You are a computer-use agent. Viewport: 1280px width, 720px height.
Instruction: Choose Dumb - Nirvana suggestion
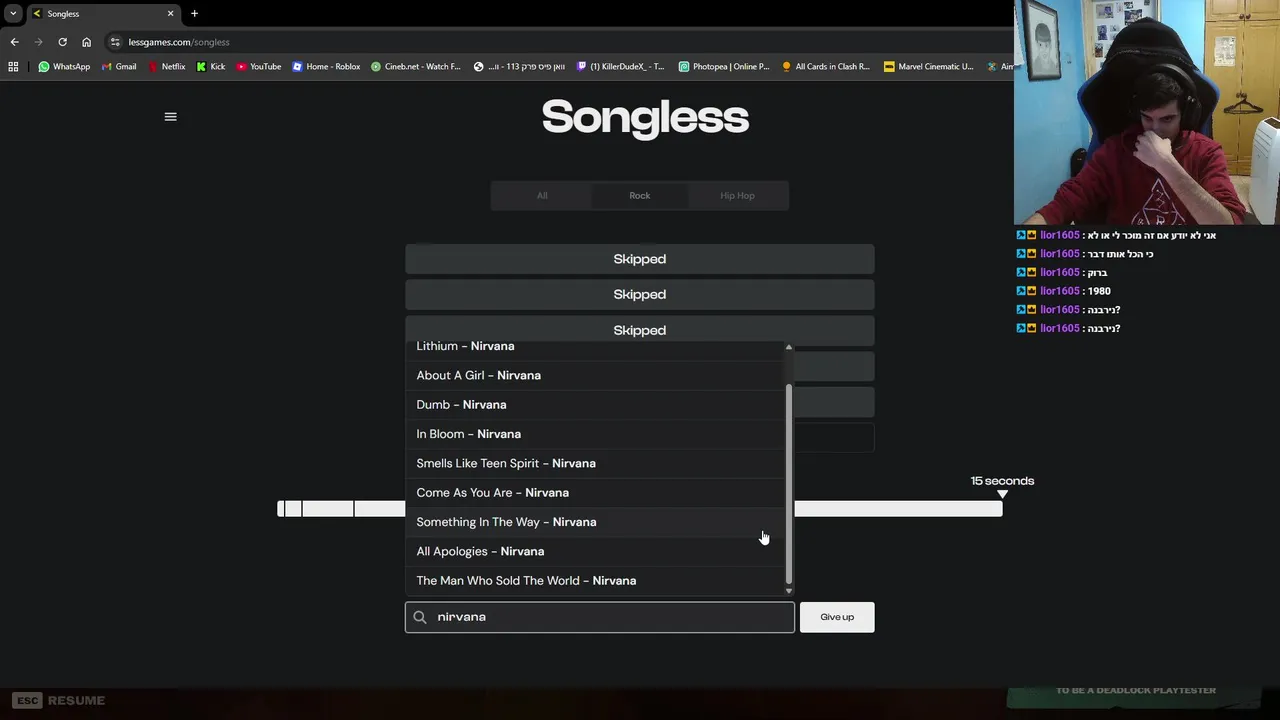tap(595, 405)
